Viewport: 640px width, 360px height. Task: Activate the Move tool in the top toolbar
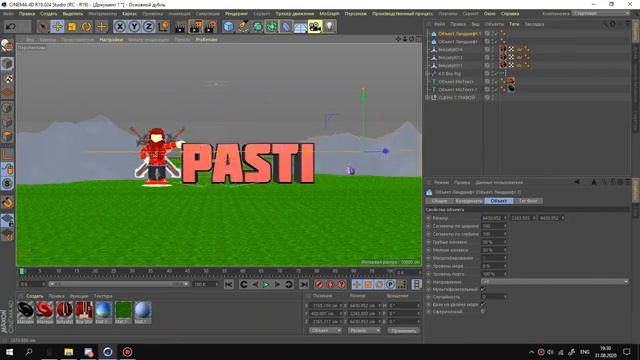58,27
